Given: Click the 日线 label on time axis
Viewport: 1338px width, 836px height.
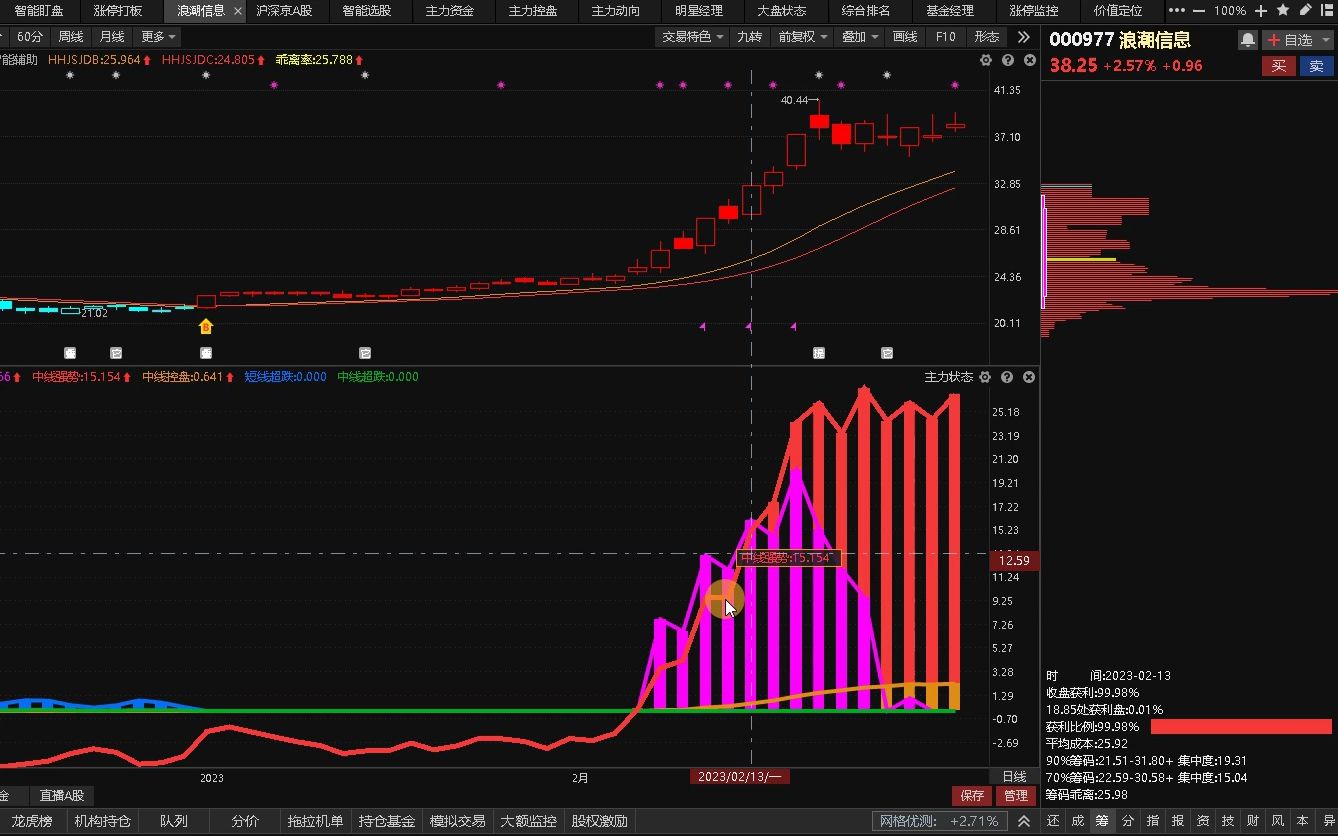Looking at the screenshot, I should pyautogui.click(x=1014, y=777).
